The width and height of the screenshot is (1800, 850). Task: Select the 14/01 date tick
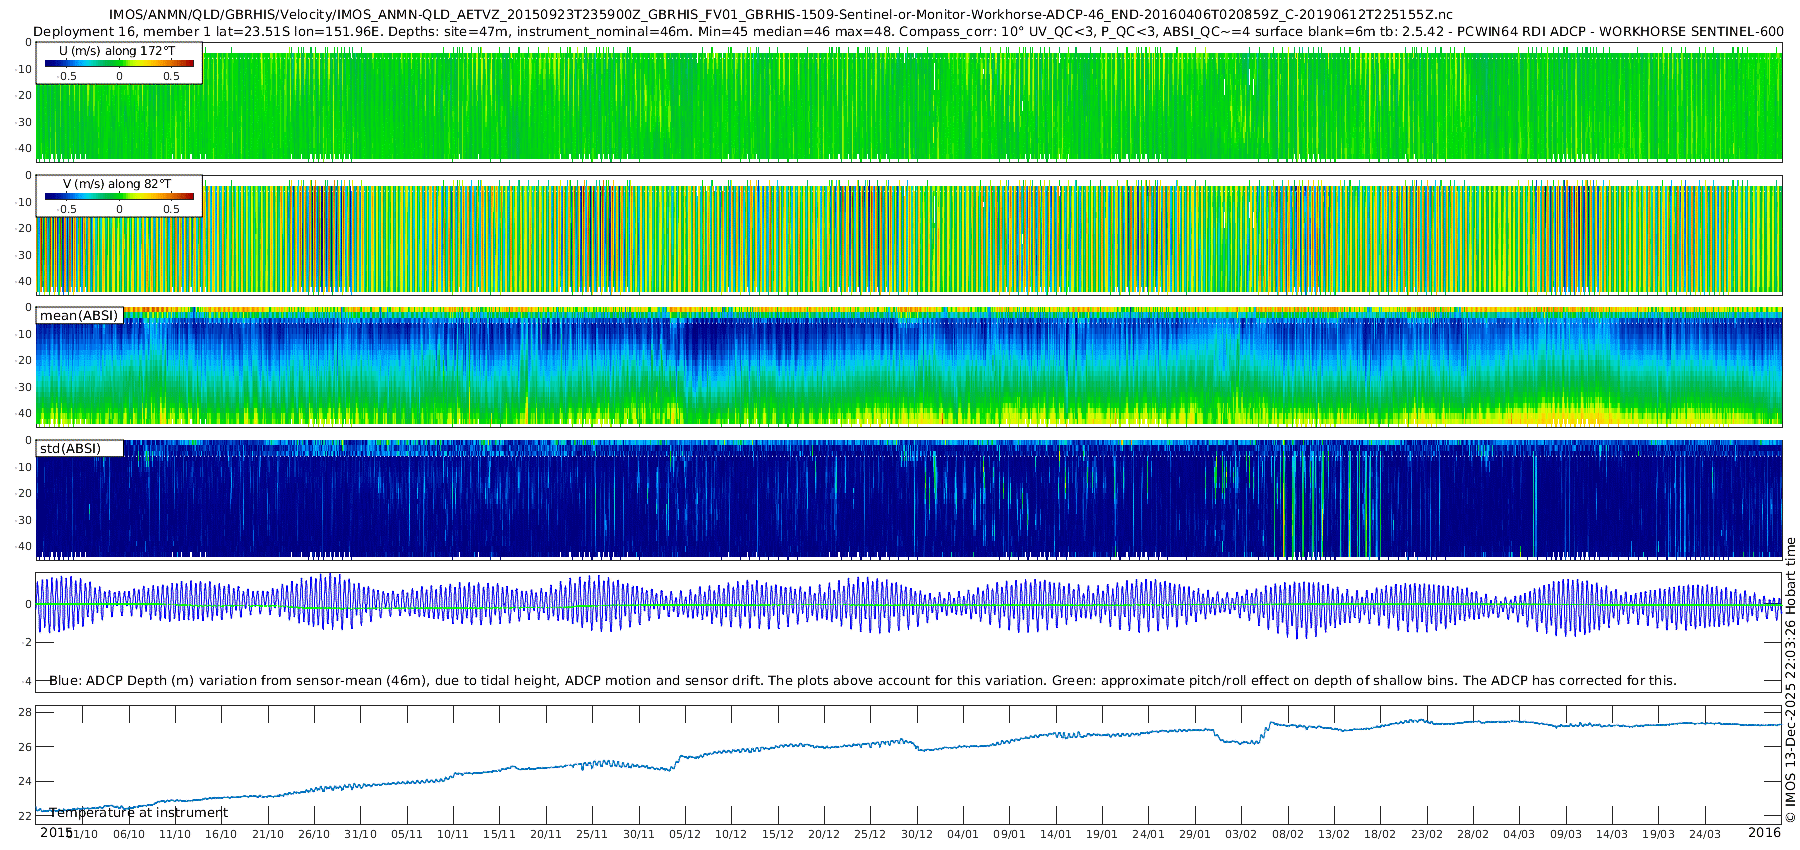[x=1055, y=834]
